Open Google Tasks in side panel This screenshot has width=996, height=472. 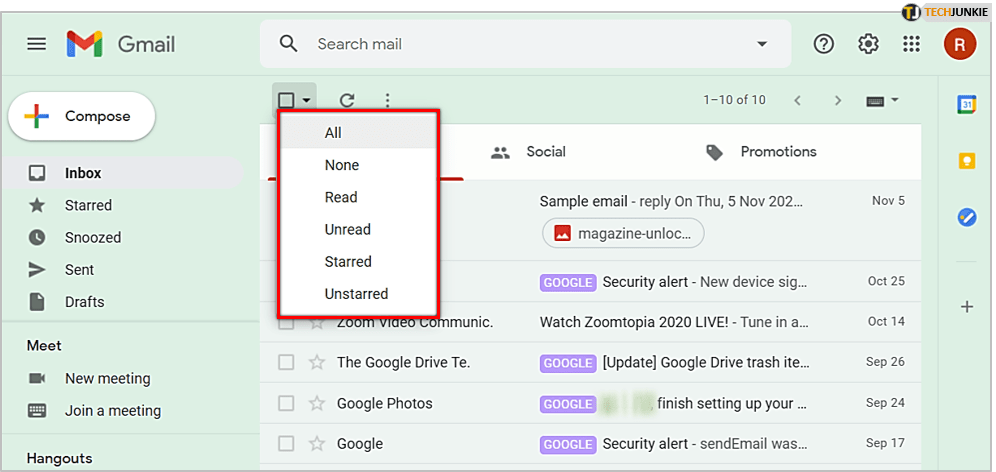point(967,217)
